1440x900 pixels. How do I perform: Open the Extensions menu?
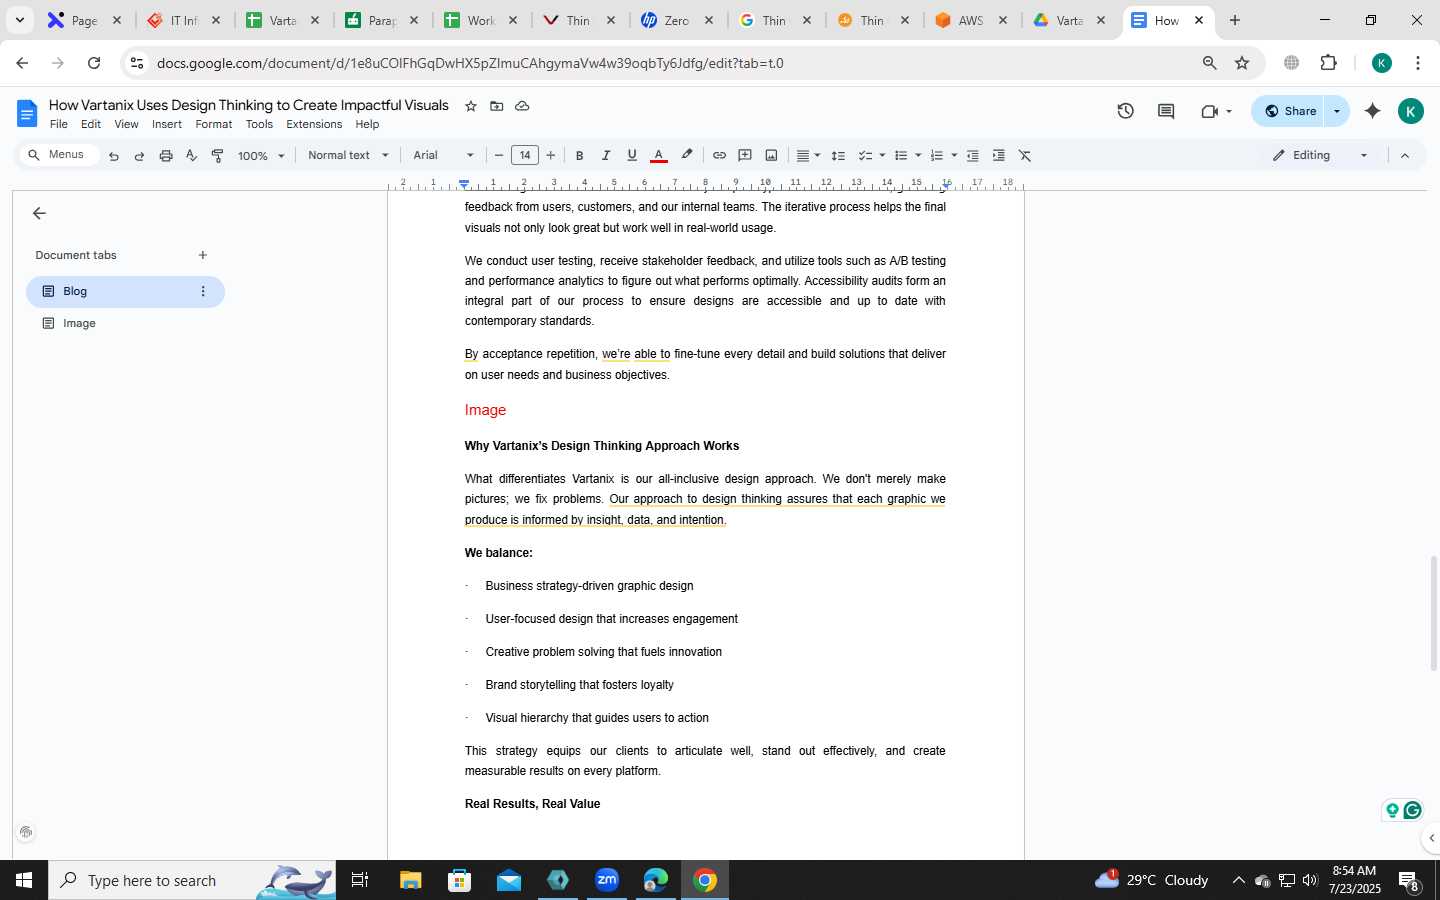click(x=314, y=125)
